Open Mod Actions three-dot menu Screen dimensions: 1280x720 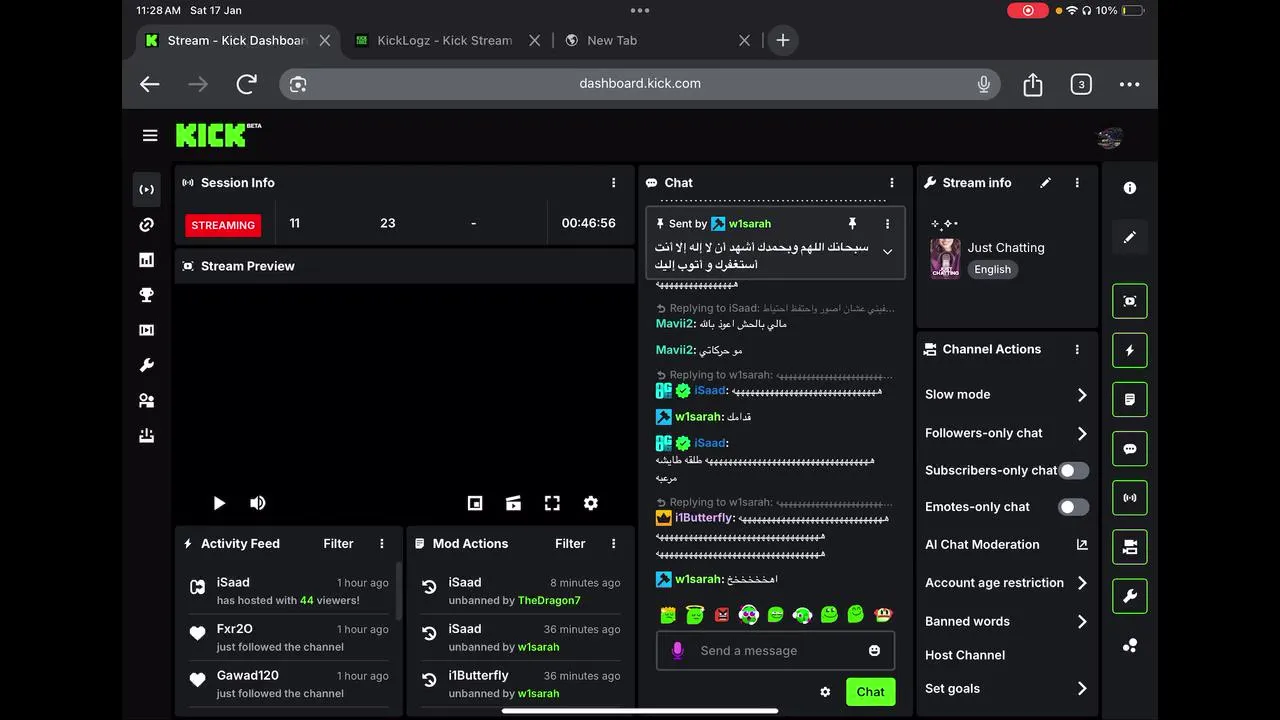click(614, 544)
